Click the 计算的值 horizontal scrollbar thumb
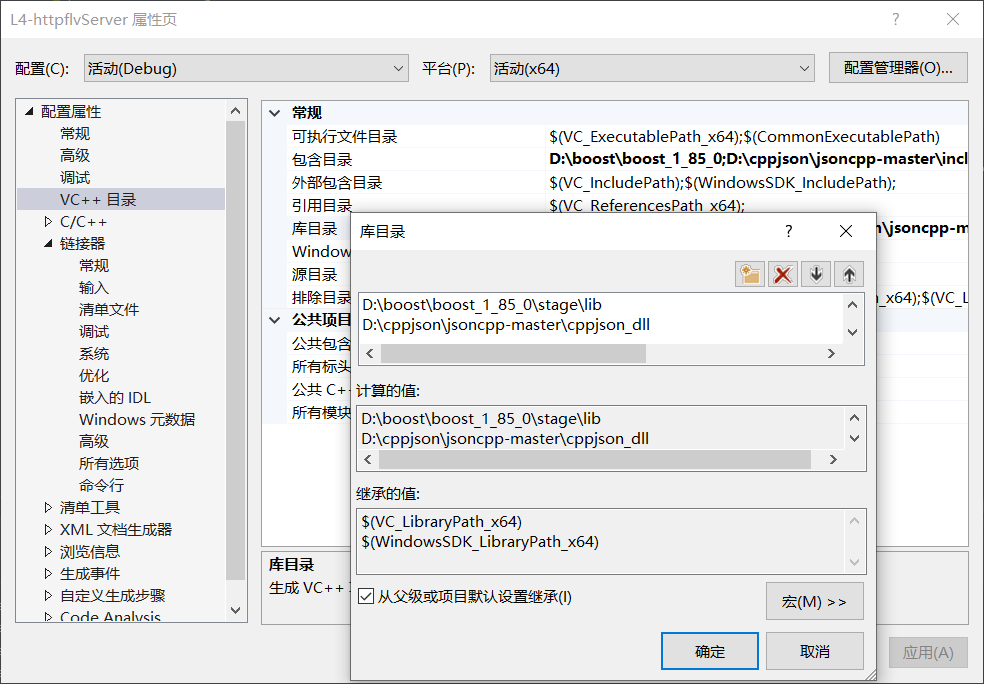This screenshot has height=684, width=984. [595, 459]
